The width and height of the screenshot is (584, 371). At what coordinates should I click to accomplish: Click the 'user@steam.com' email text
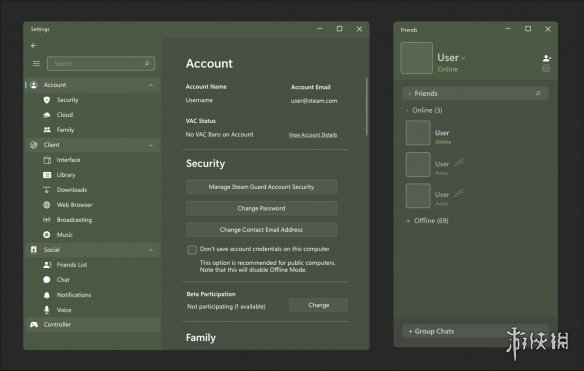click(314, 101)
